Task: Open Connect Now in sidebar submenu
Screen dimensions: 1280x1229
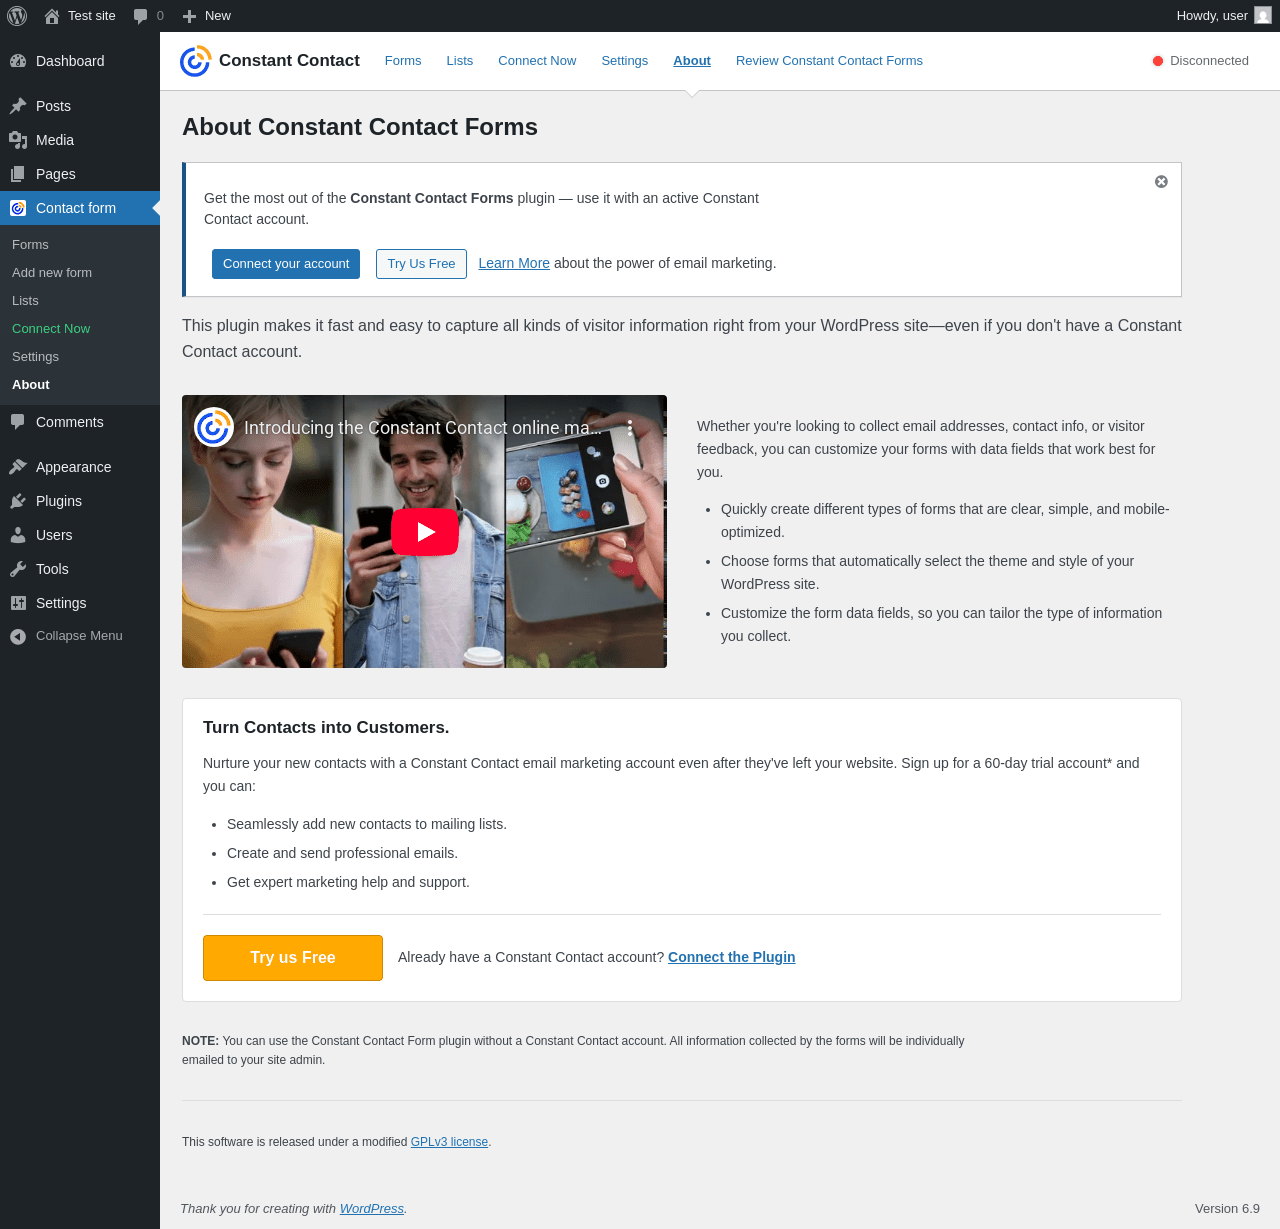Action: pyautogui.click(x=51, y=329)
